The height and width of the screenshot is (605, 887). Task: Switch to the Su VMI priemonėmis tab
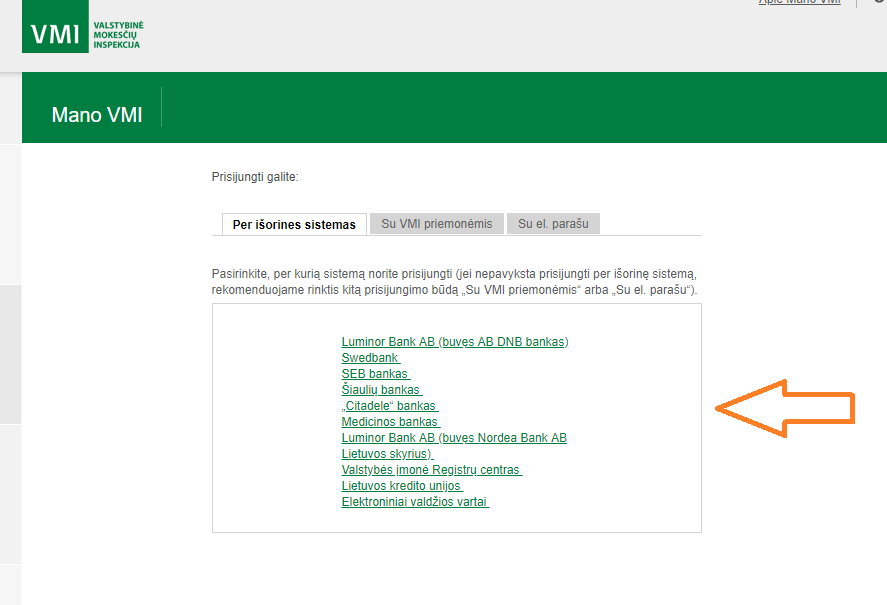(437, 224)
